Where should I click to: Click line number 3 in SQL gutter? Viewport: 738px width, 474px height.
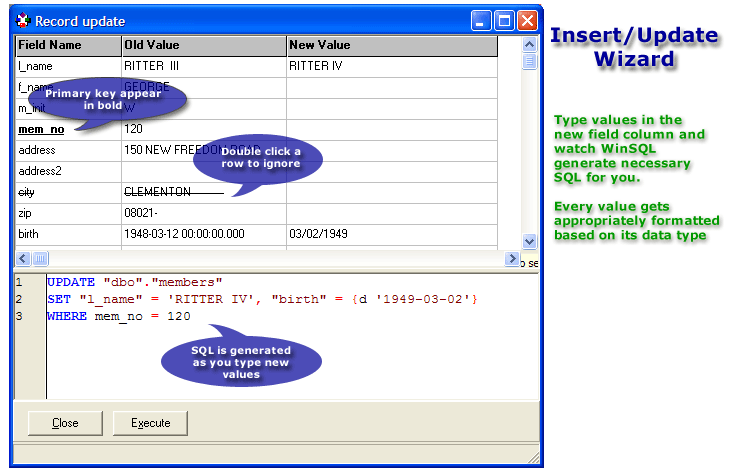point(19,316)
